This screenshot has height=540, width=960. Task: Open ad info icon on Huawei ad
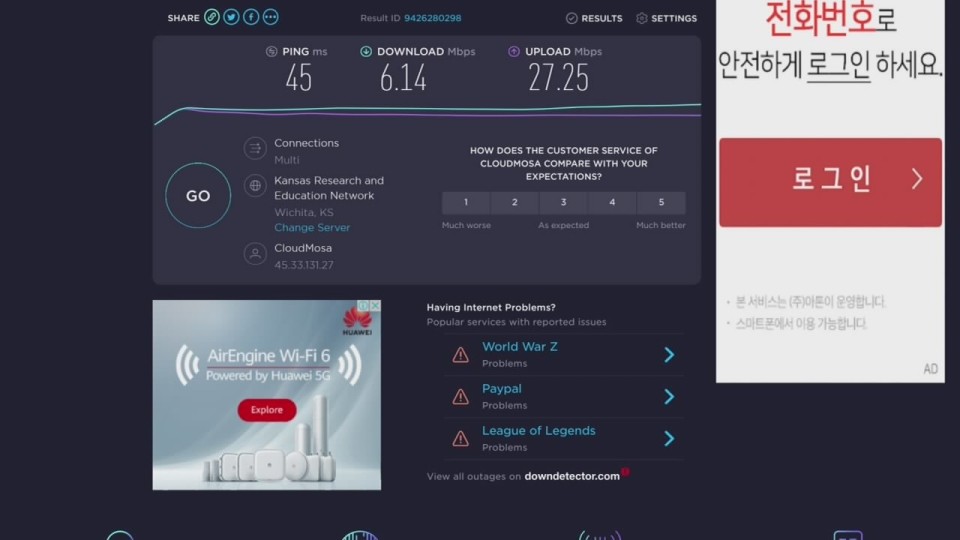point(364,305)
